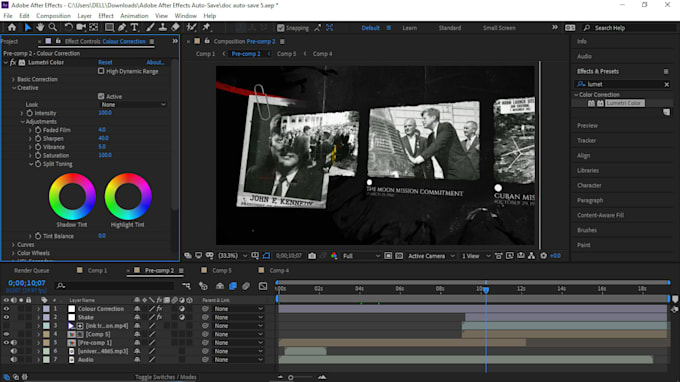Click current time indicator in timeline ruler

[486, 290]
